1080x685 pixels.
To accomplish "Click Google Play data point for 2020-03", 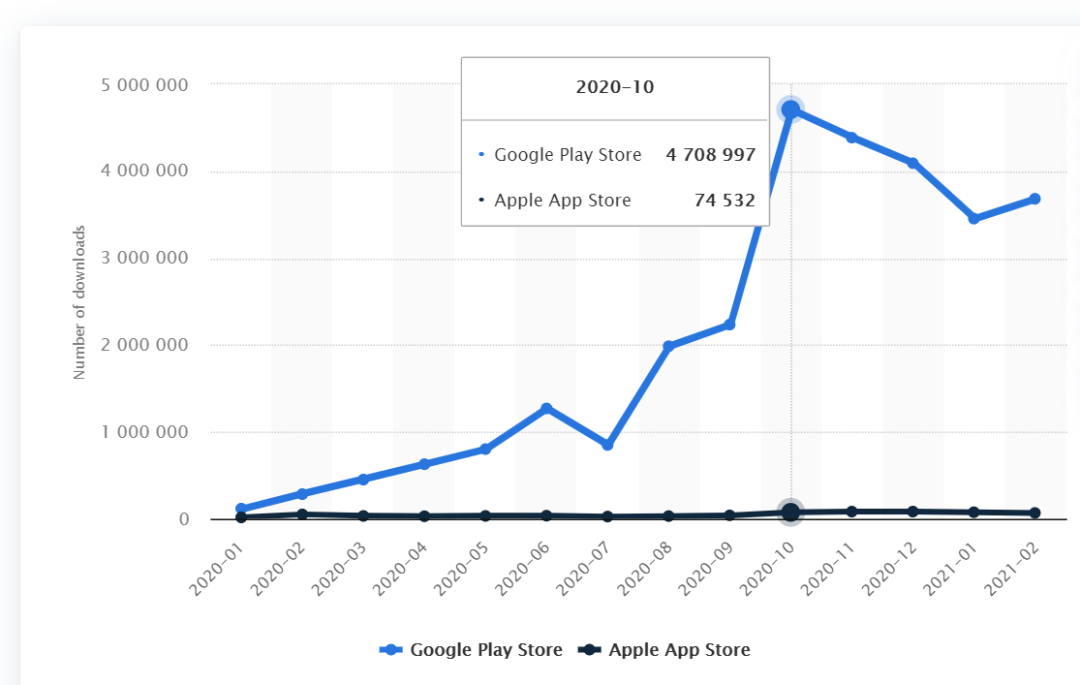I will click(x=363, y=479).
